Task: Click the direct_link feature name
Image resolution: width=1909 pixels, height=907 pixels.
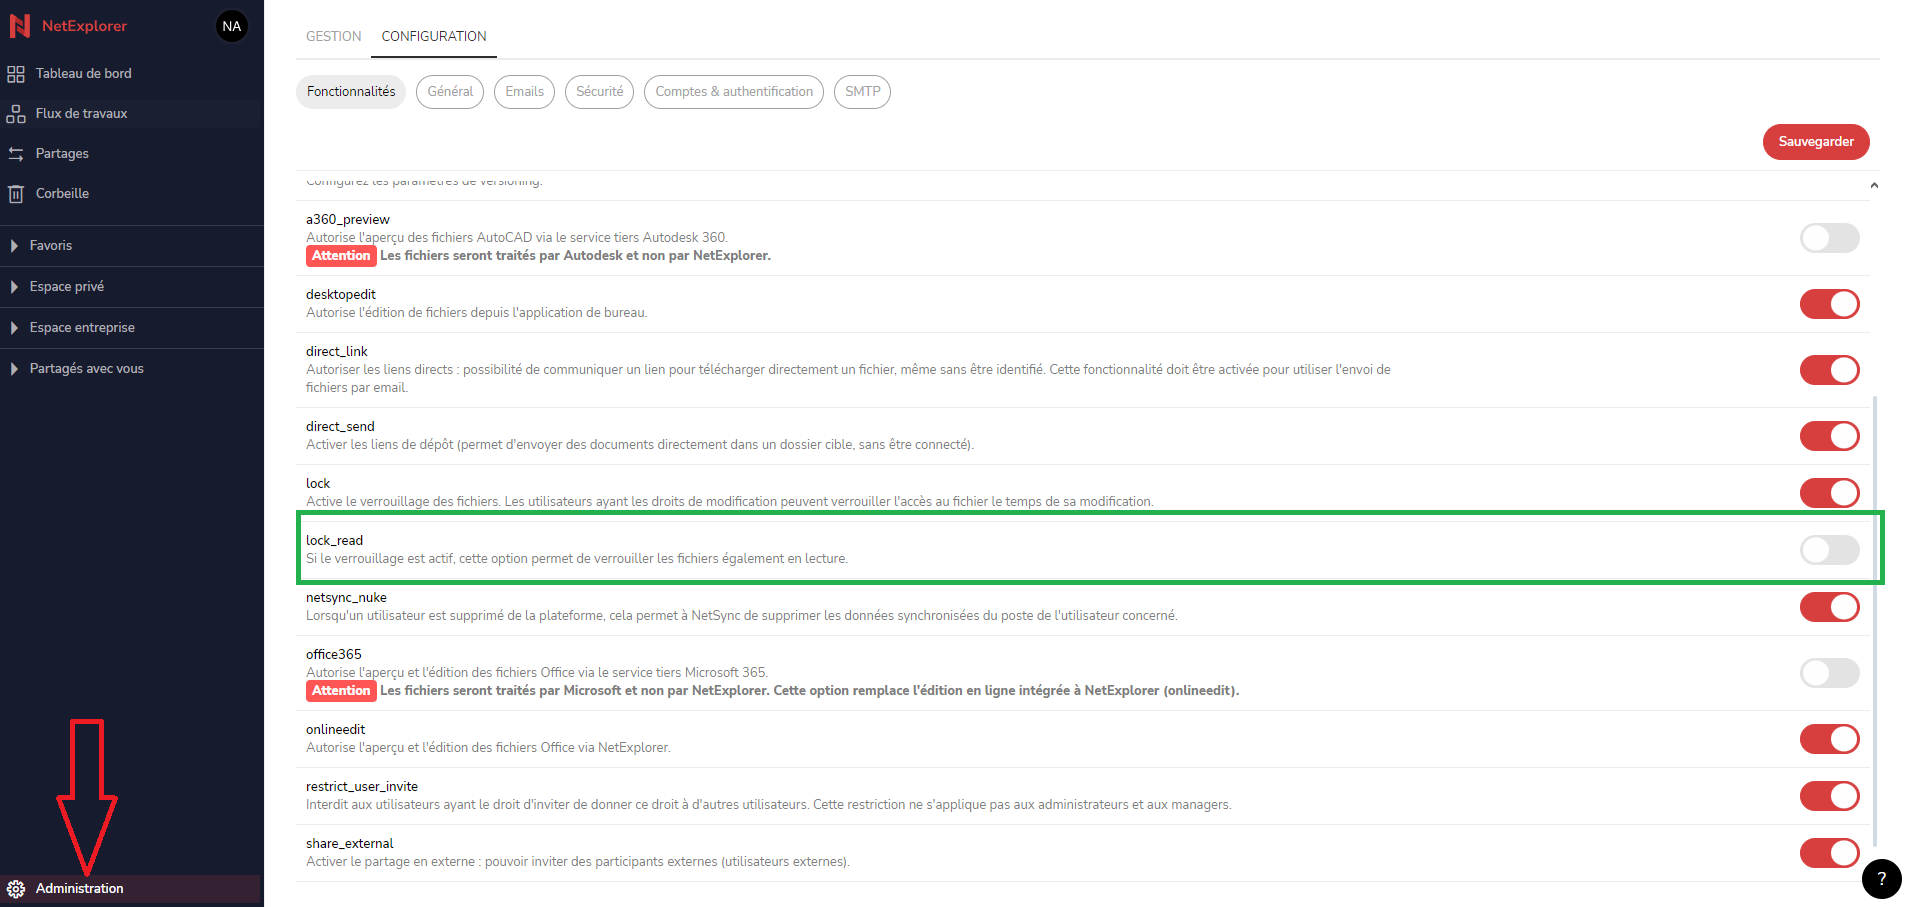Action: (x=337, y=352)
